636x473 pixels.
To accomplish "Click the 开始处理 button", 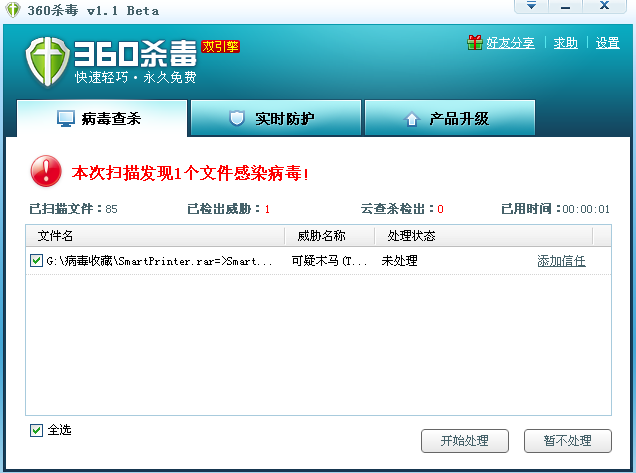I will tap(465, 441).
